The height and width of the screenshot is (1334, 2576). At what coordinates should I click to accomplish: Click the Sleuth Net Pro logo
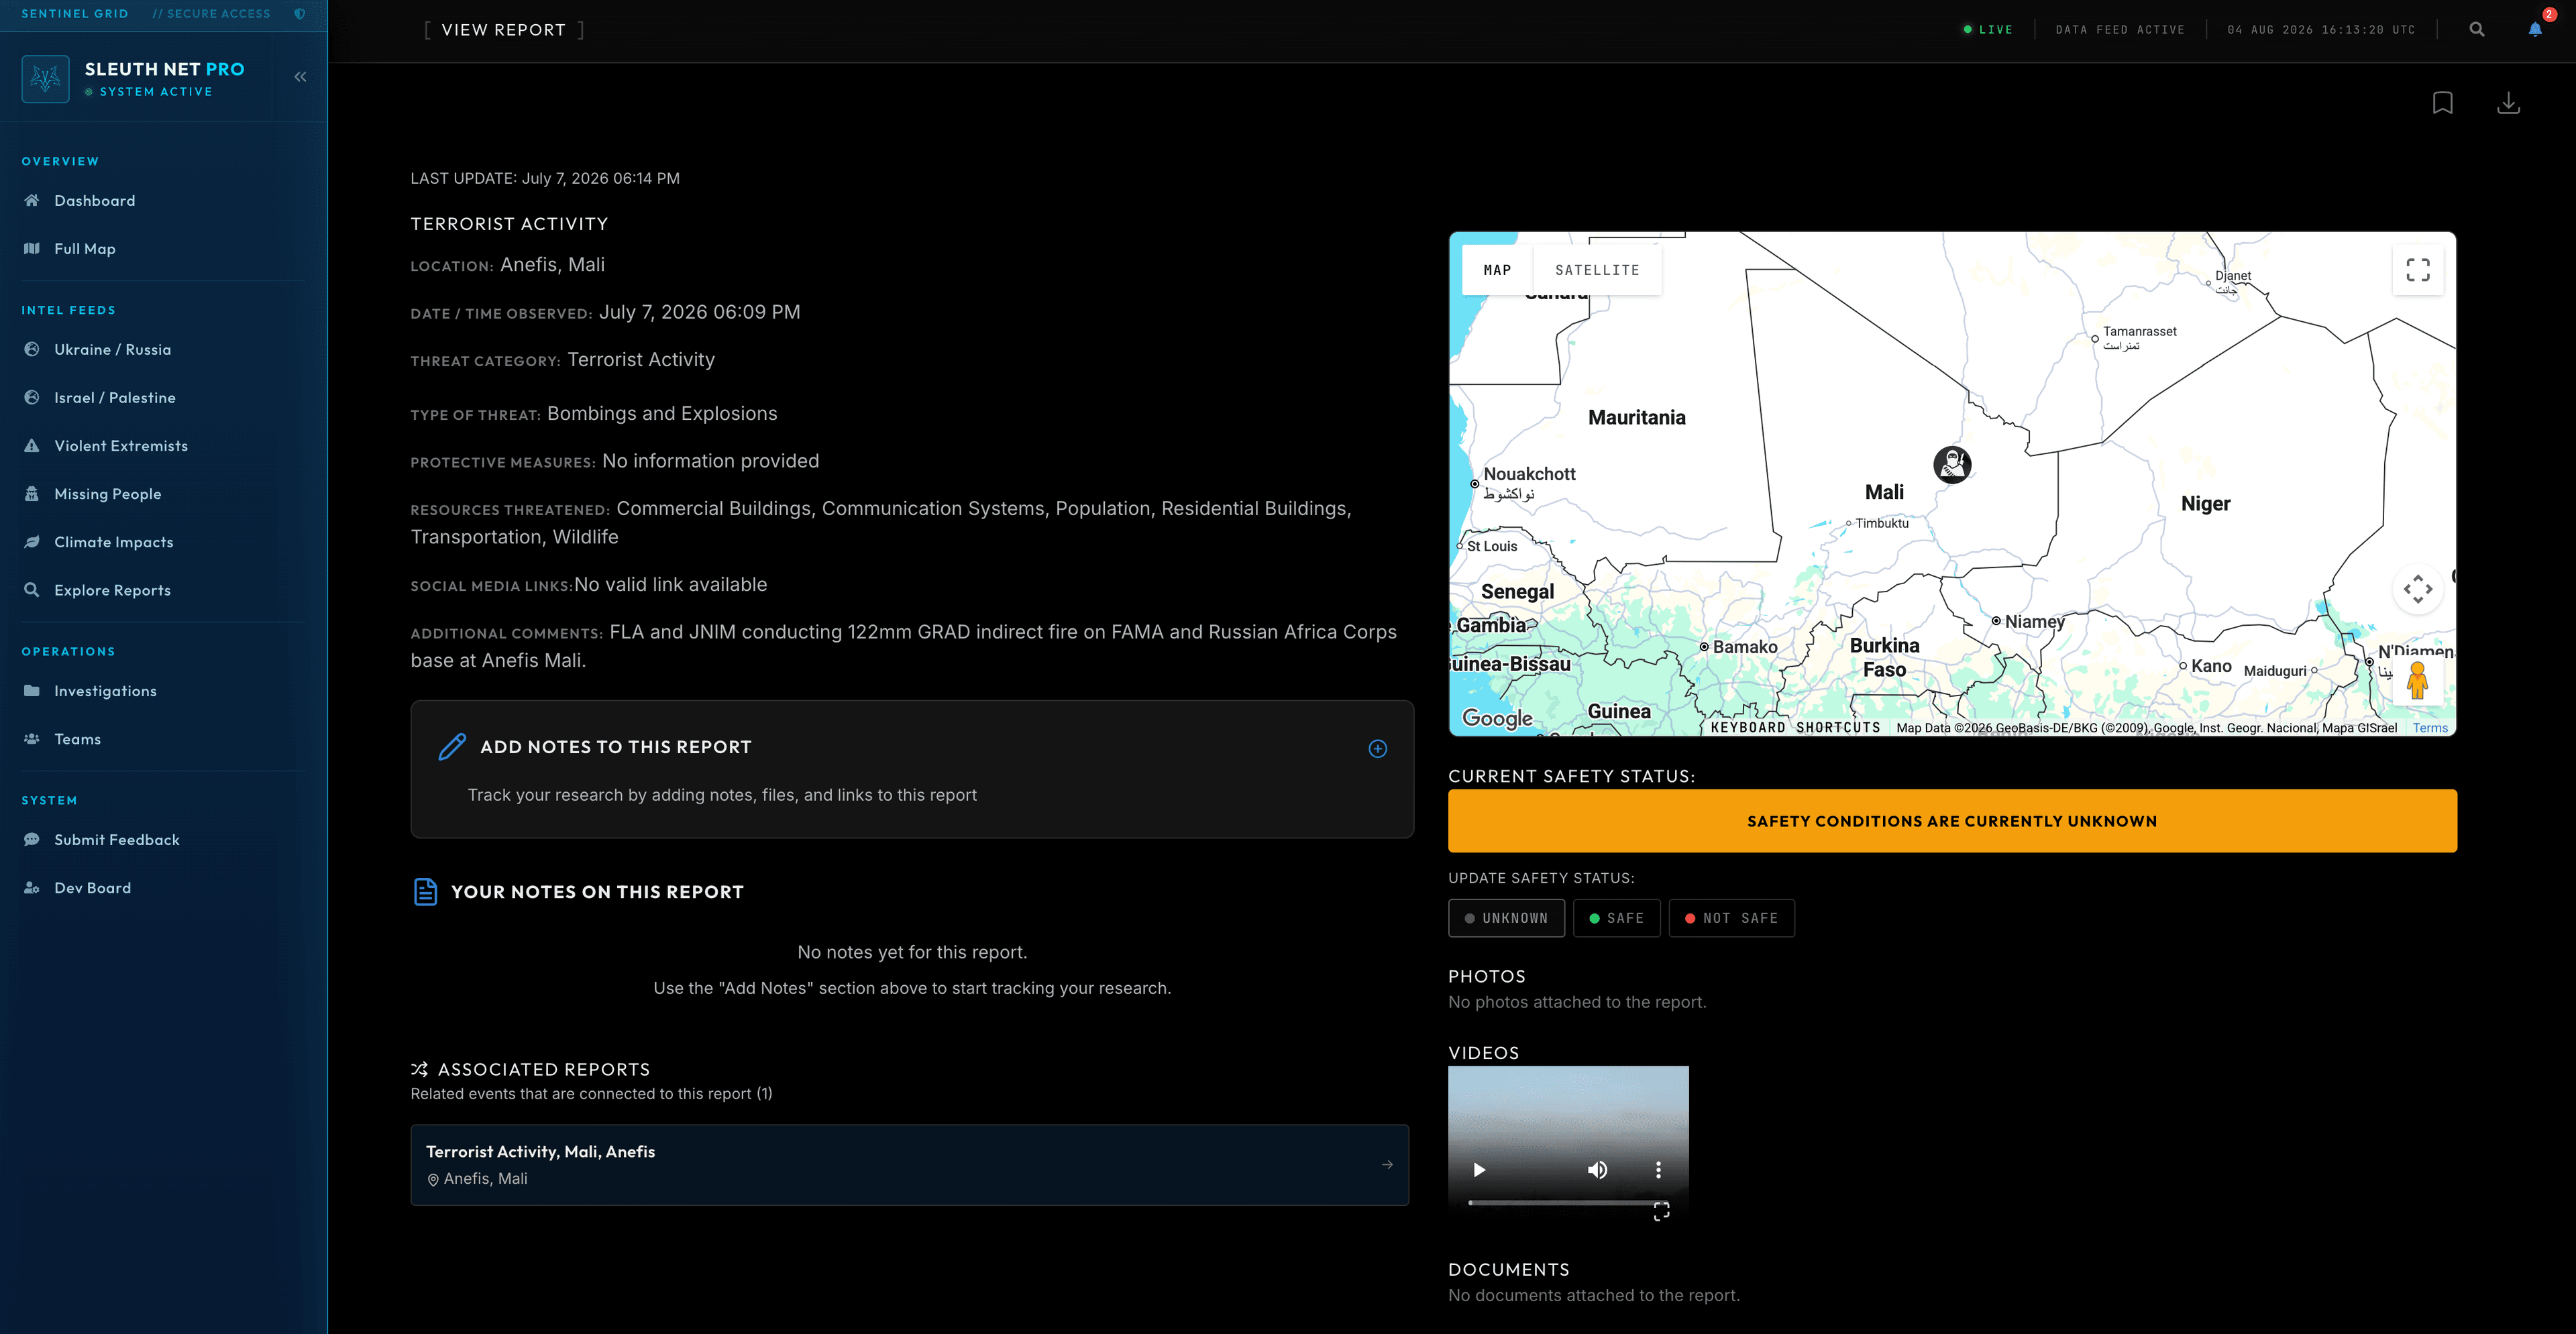(x=45, y=78)
